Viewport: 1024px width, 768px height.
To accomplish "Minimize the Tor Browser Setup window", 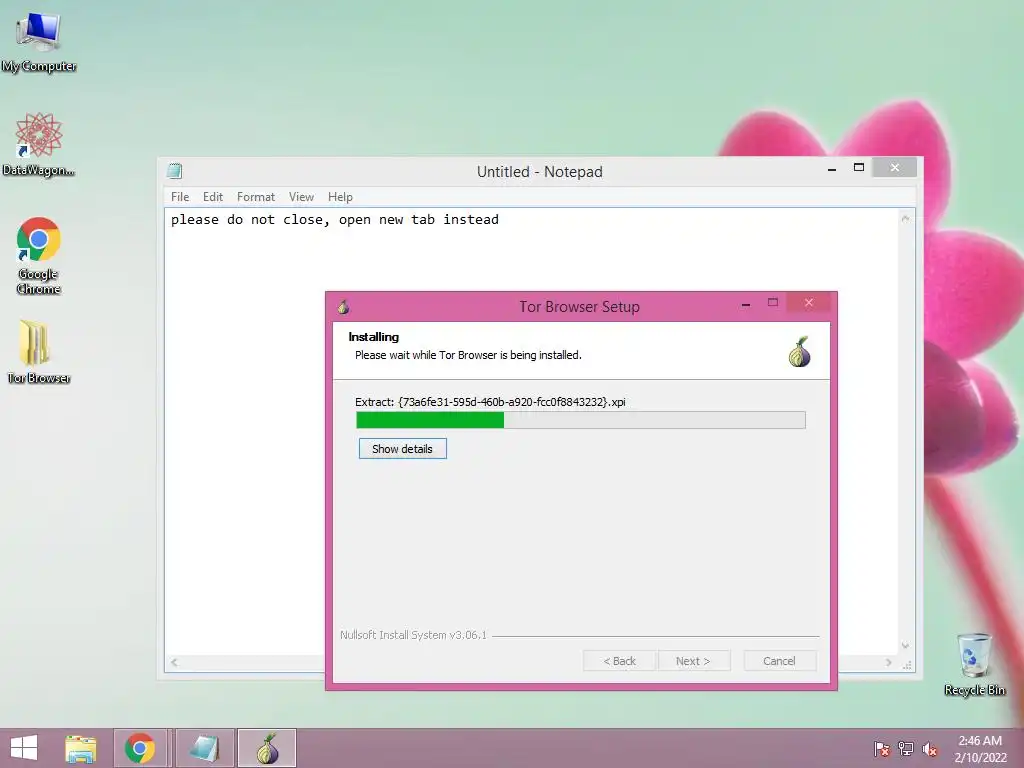I will (x=746, y=304).
